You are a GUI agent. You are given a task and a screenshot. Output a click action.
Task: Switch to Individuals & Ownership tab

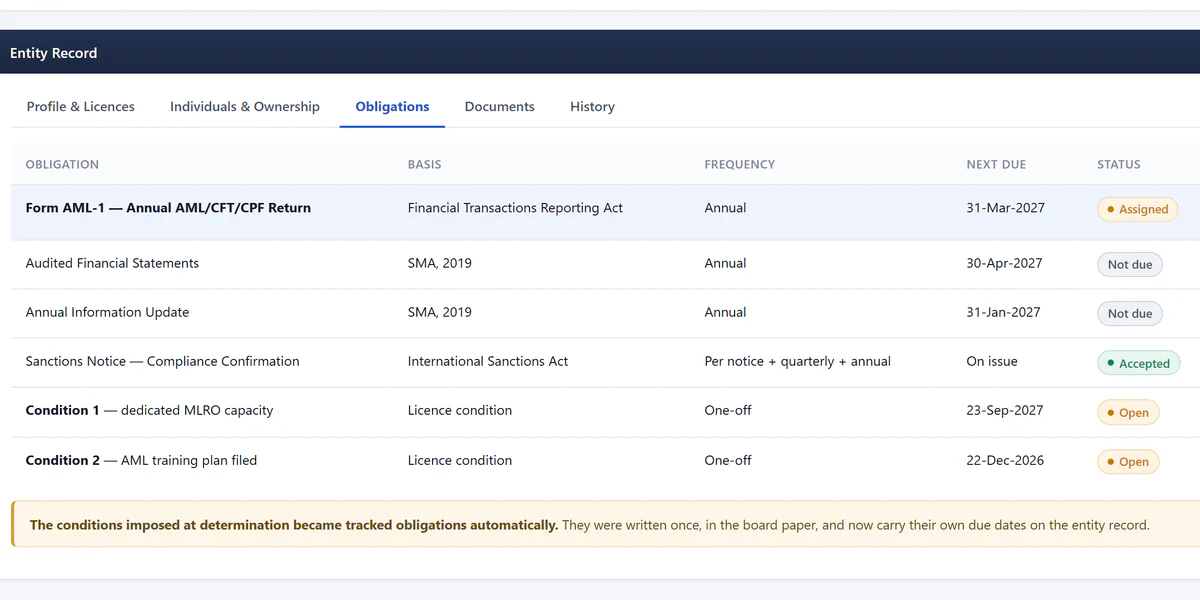pos(245,106)
